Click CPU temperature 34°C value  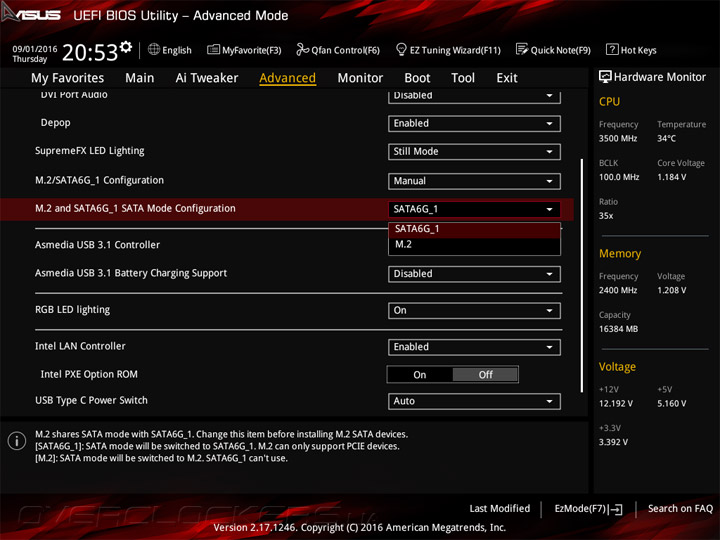point(666,139)
